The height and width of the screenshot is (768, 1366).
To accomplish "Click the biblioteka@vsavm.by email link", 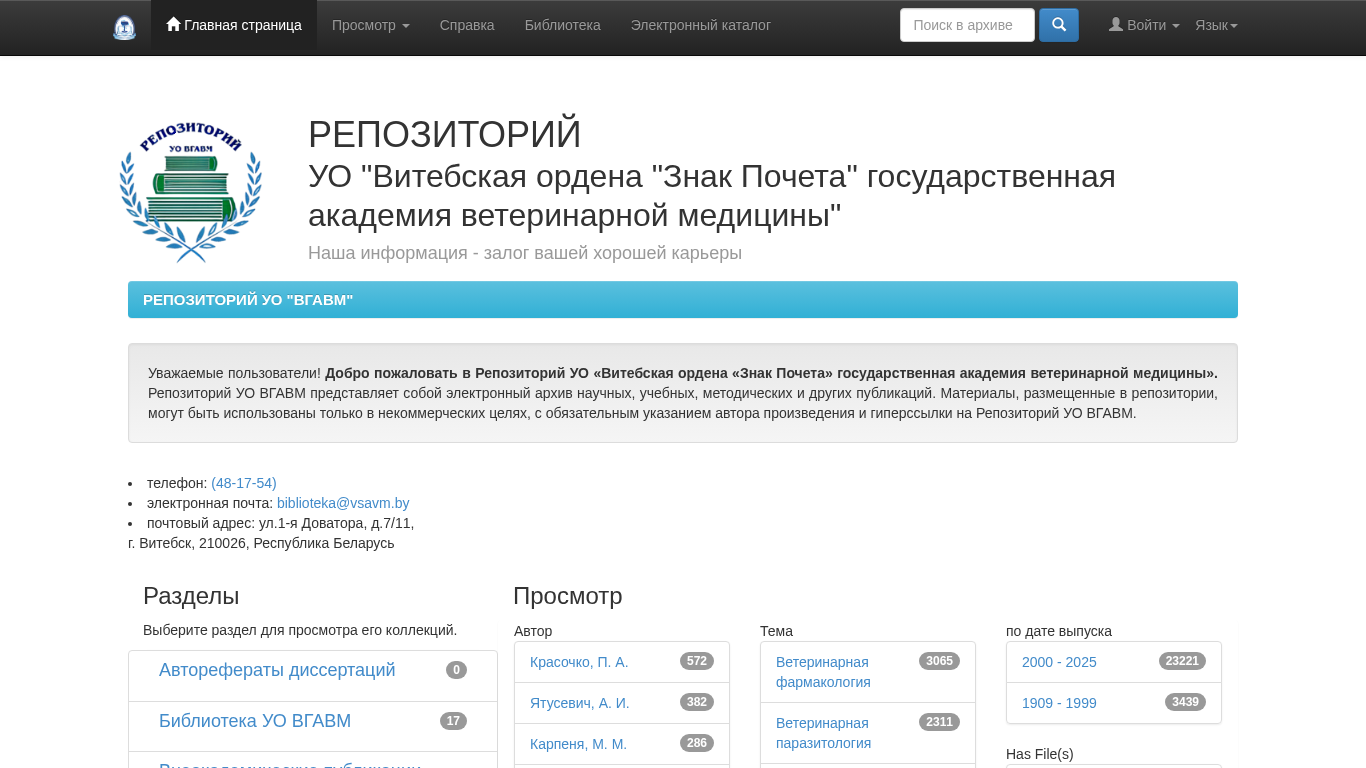I will point(343,503).
